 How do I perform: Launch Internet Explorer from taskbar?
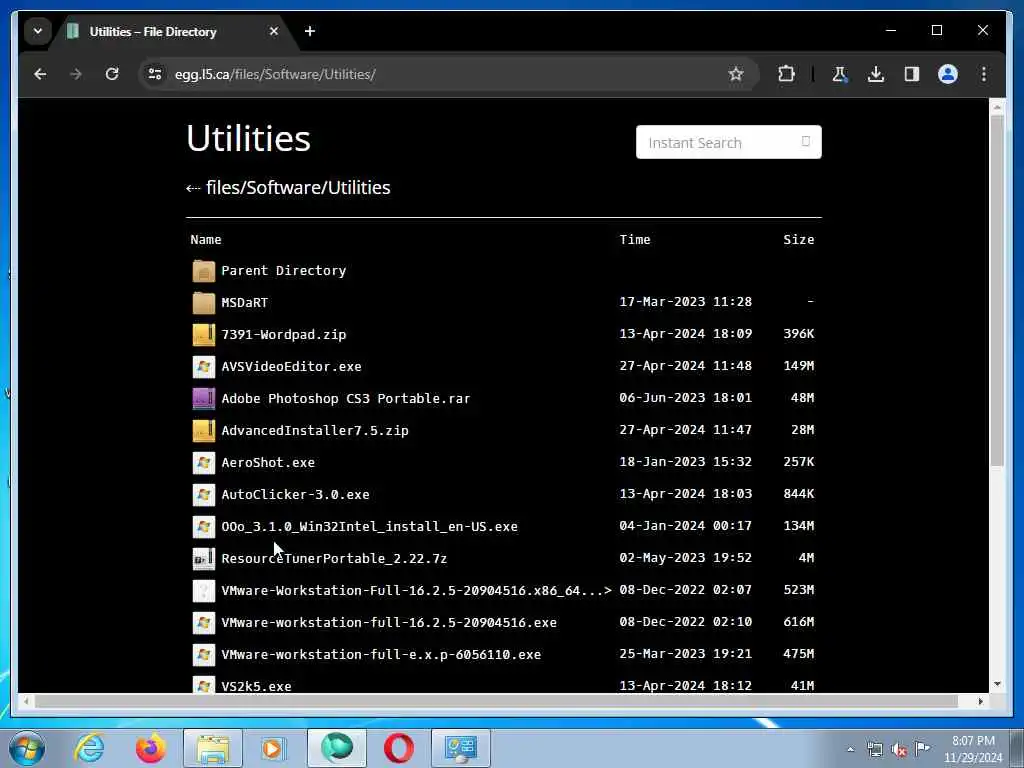[89, 748]
